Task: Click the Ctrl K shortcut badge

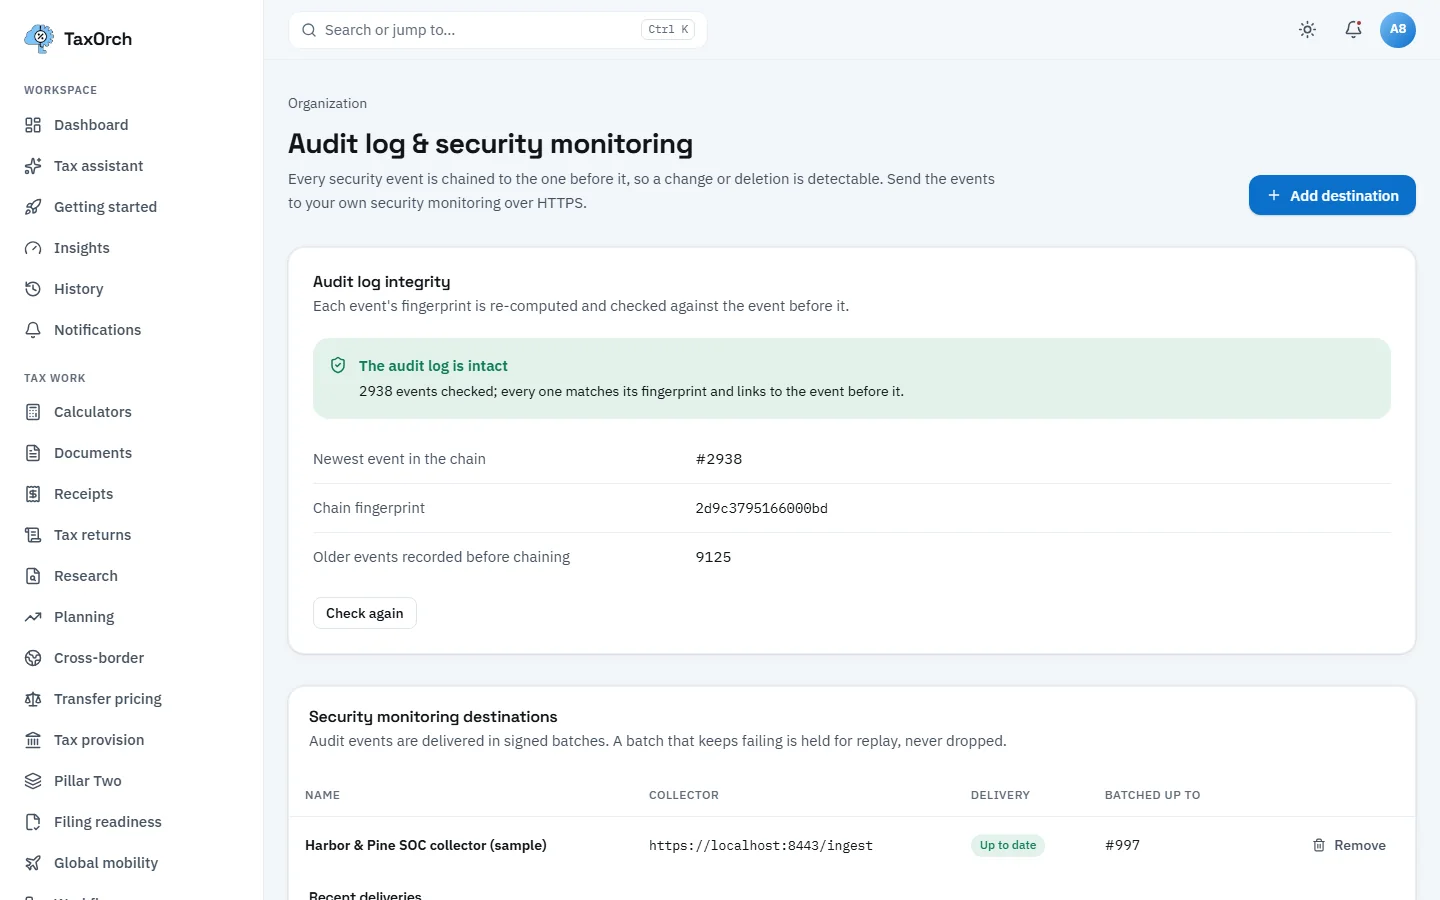Action: (x=668, y=30)
